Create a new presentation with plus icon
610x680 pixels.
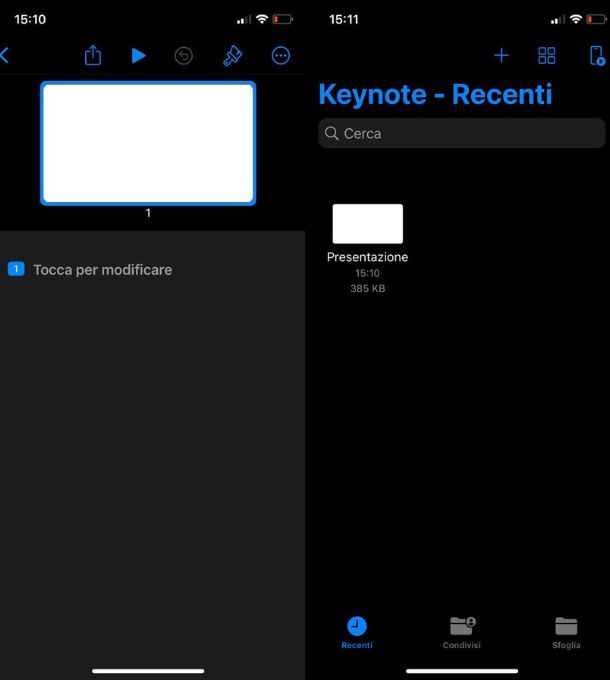pyautogui.click(x=501, y=56)
